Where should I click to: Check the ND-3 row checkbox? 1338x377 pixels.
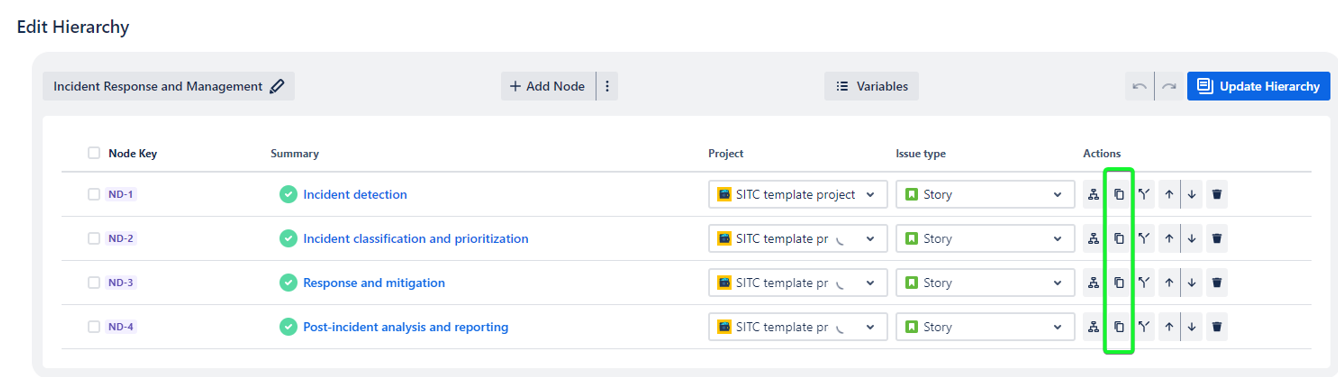pyautogui.click(x=94, y=283)
